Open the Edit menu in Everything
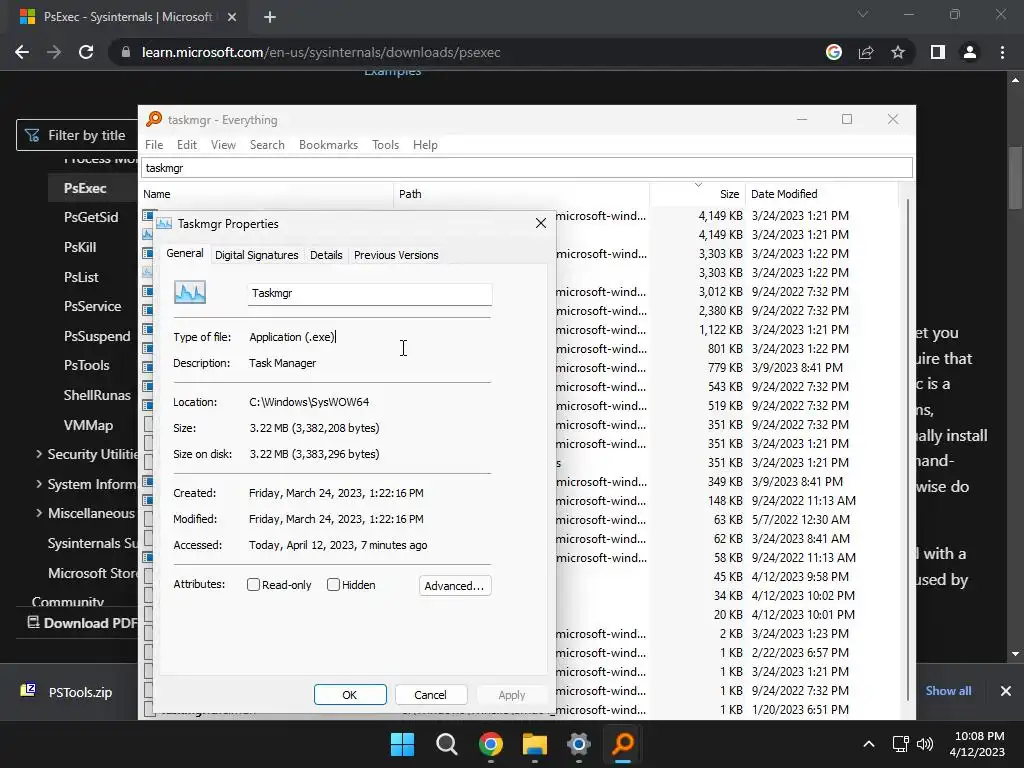 pos(187,145)
